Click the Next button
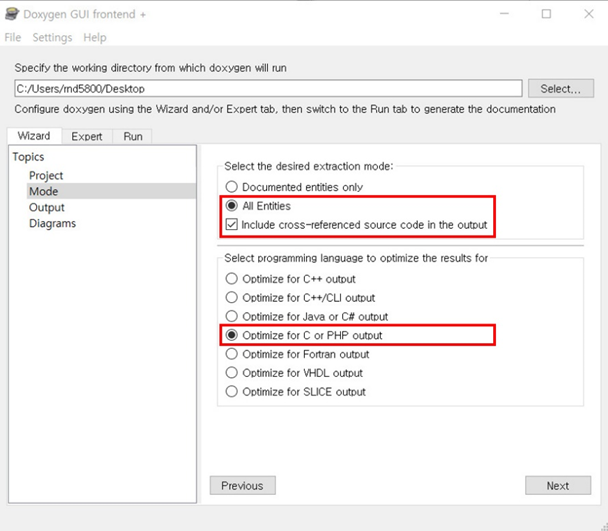Viewport: 608px width, 531px height. click(x=558, y=486)
